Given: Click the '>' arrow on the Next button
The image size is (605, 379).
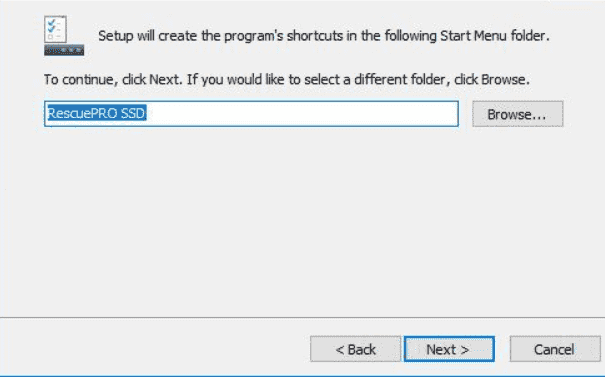Looking at the screenshot, I should [x=465, y=350].
